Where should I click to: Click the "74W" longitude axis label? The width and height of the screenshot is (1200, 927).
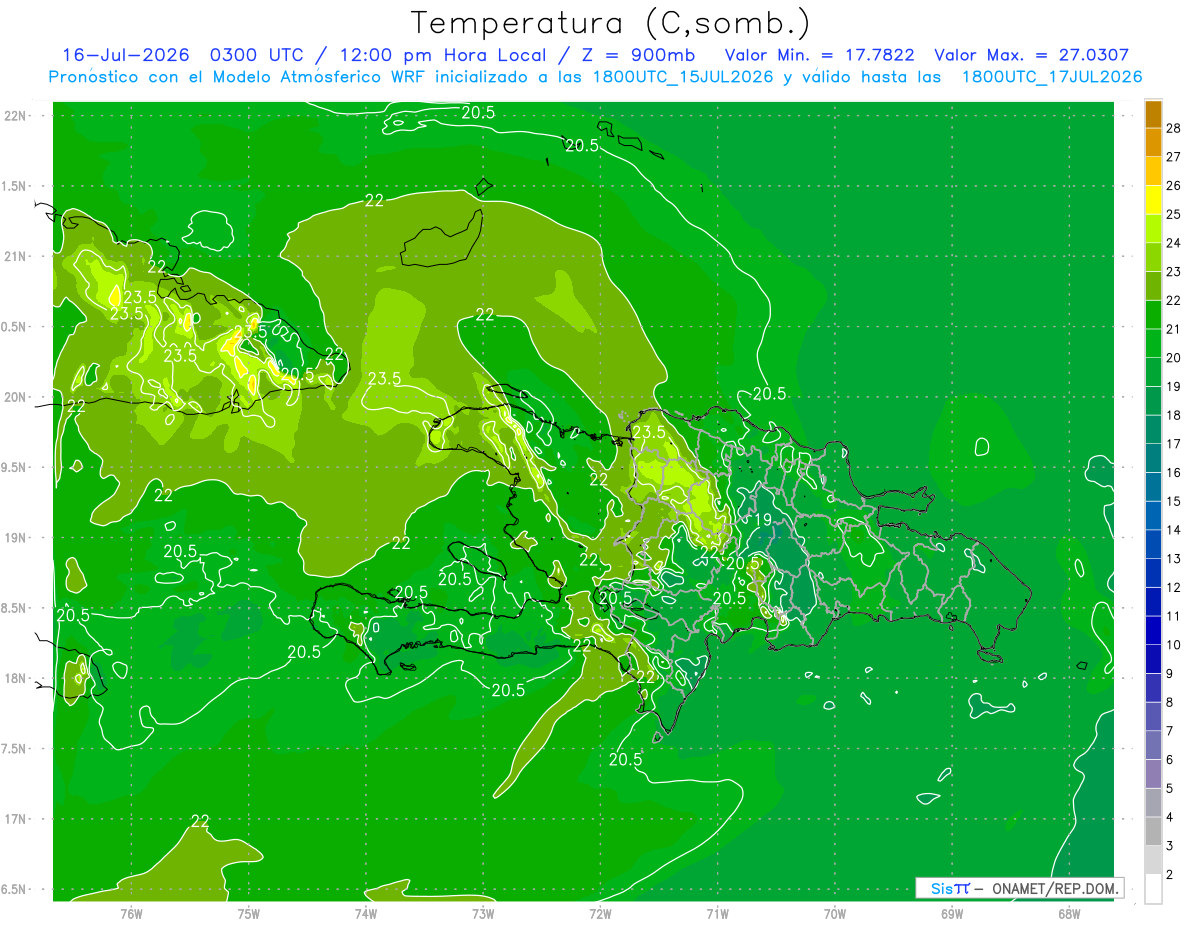366,913
